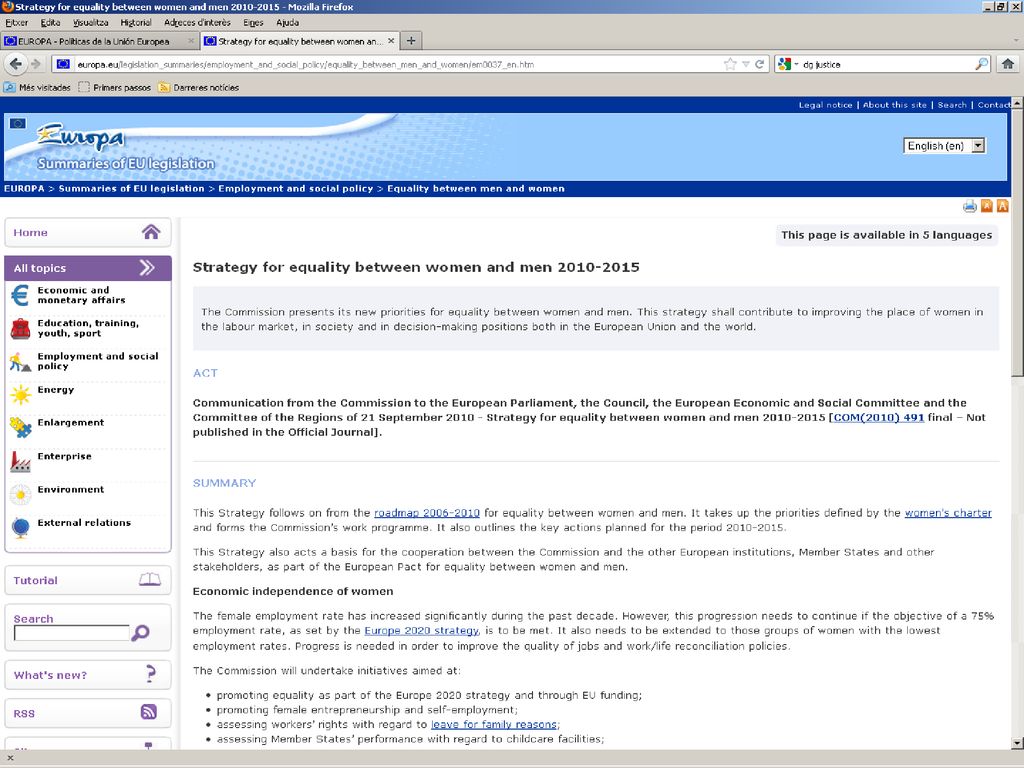Image resolution: width=1024 pixels, height=768 pixels.
Task: Click Employment and social policy breadcrumb
Action: [x=296, y=188]
